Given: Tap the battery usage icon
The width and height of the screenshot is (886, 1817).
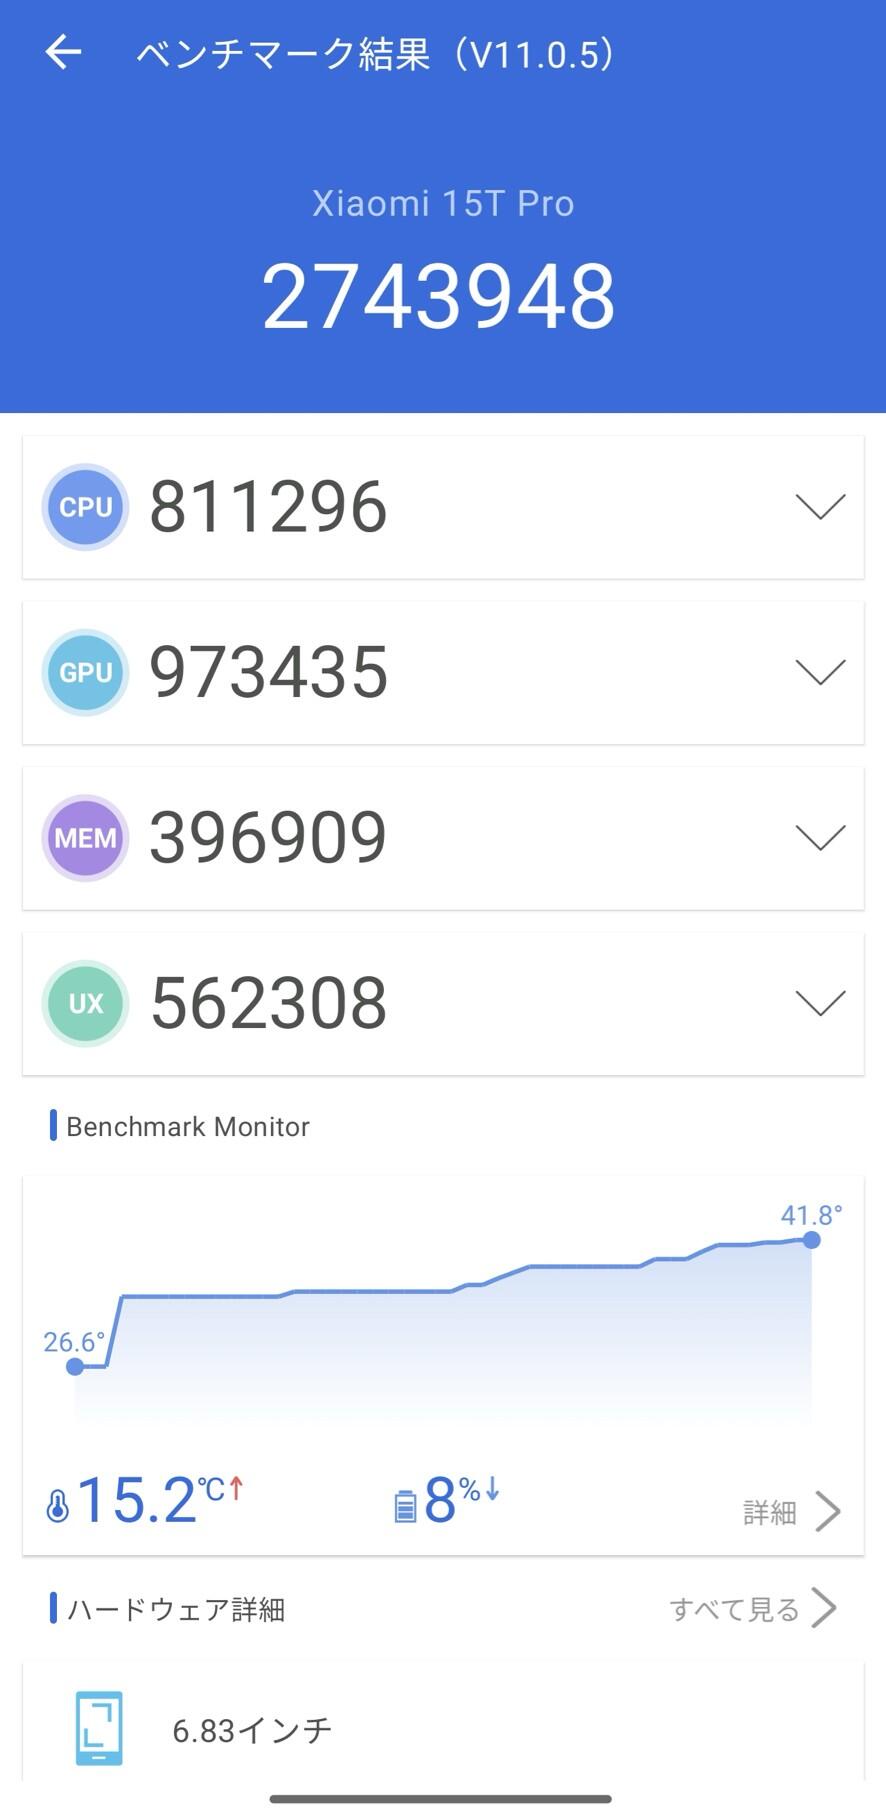Looking at the screenshot, I should (x=404, y=1505).
